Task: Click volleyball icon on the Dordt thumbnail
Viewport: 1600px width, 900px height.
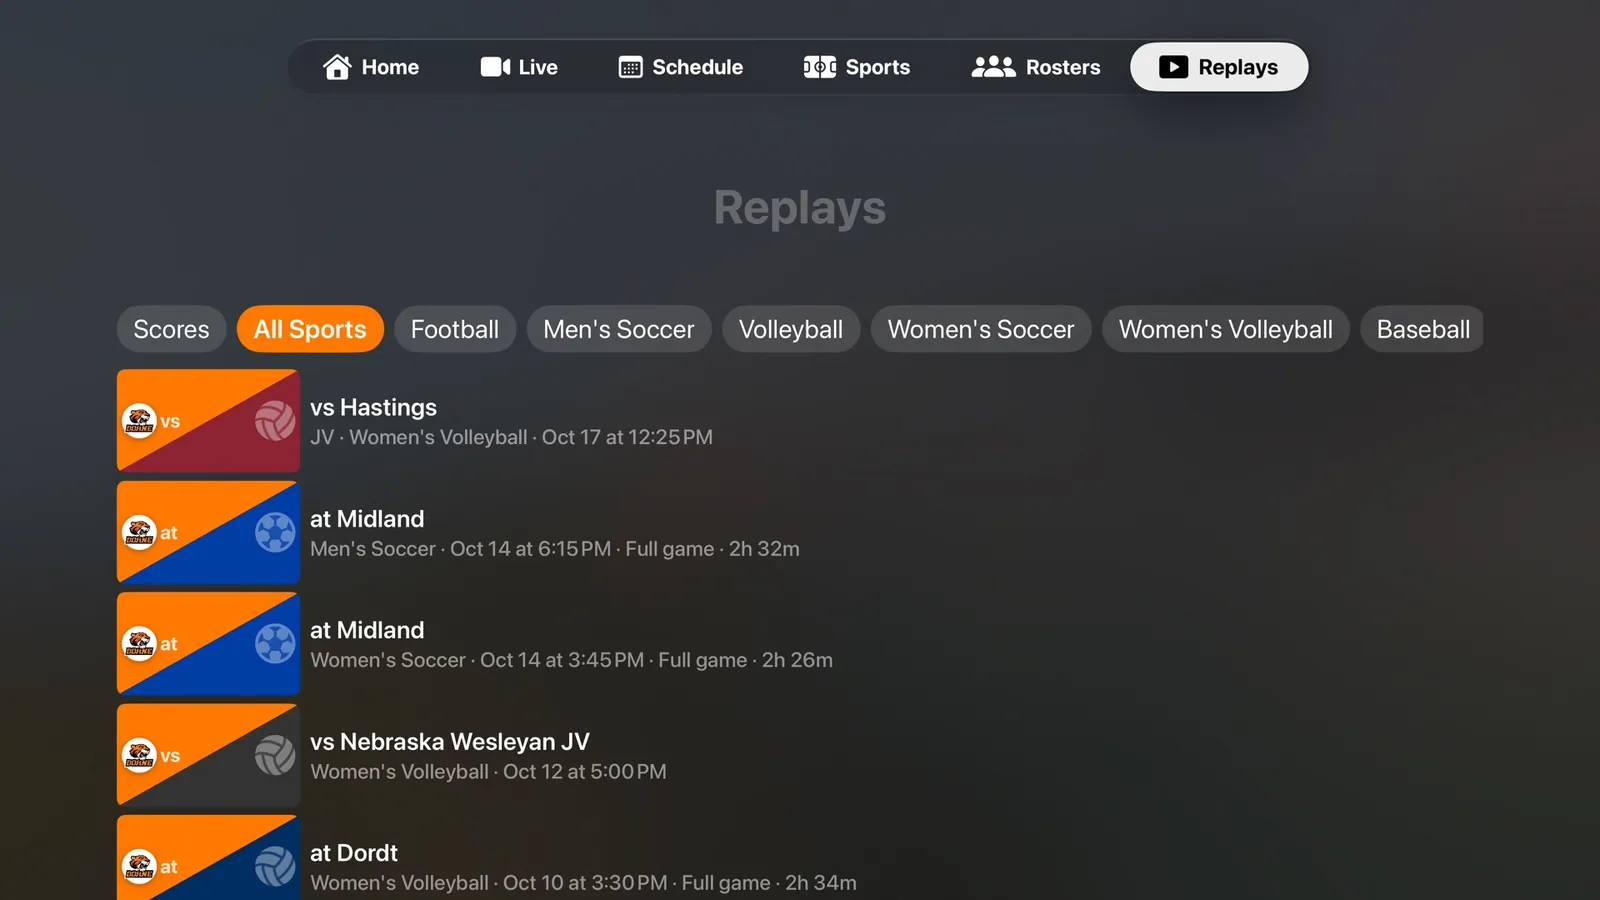Action: [x=274, y=866]
